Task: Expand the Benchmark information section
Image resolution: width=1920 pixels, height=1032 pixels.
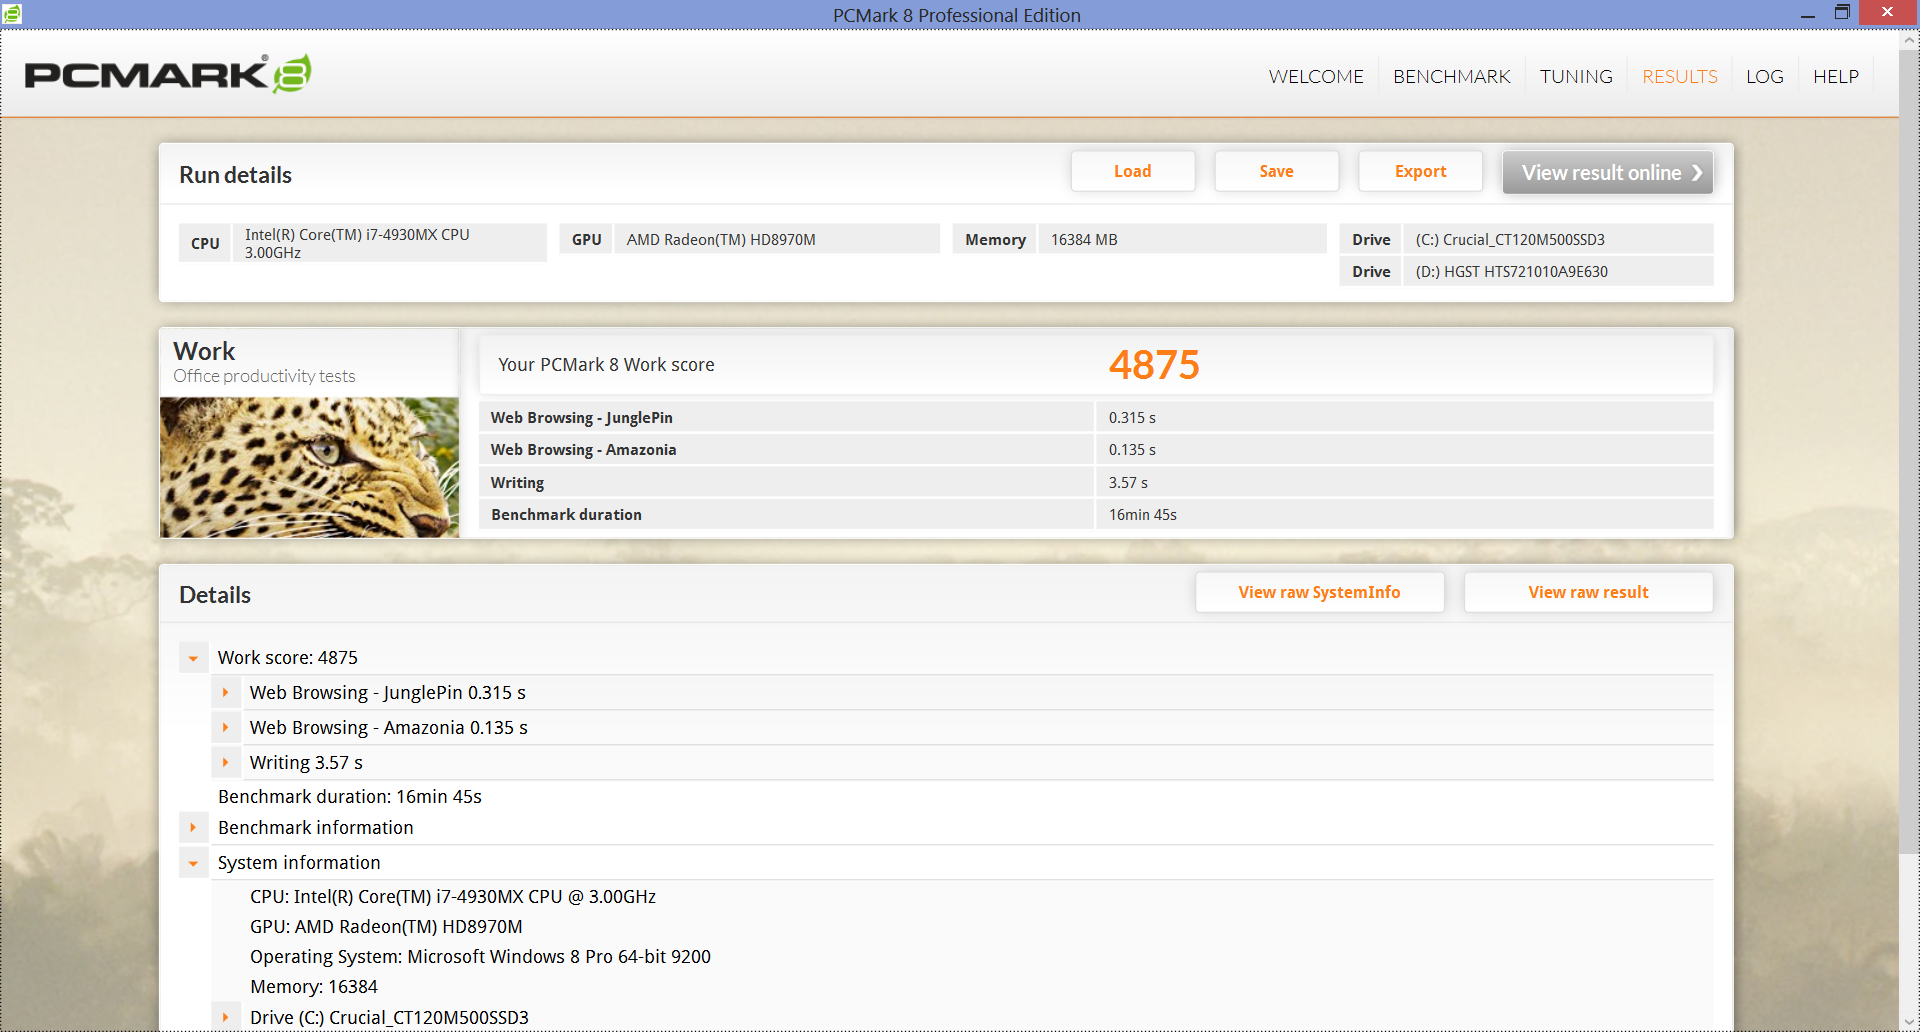Action: [194, 828]
